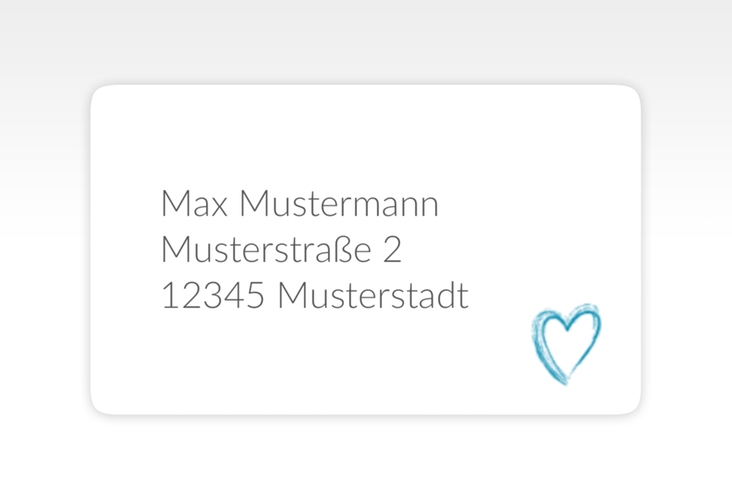The height and width of the screenshot is (500, 732).
Task: Click the city name Musterstadt
Action: click(373, 296)
